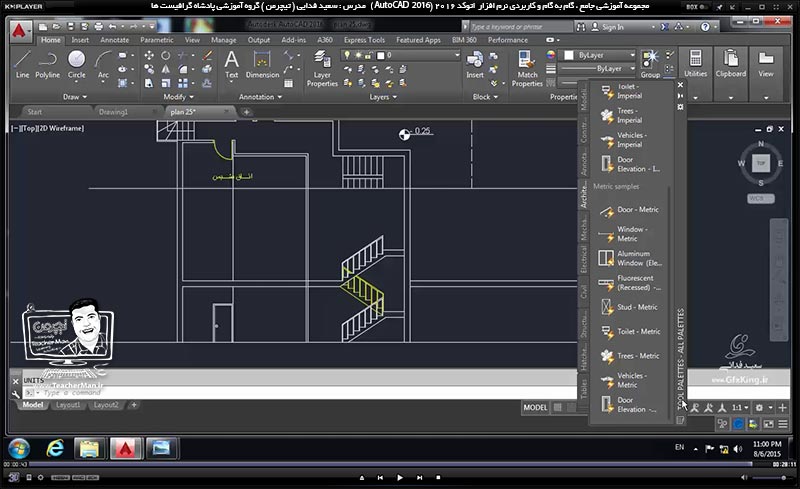Viewport: 800px width, 489px height.
Task: Click Sign In button
Action: click(608, 27)
